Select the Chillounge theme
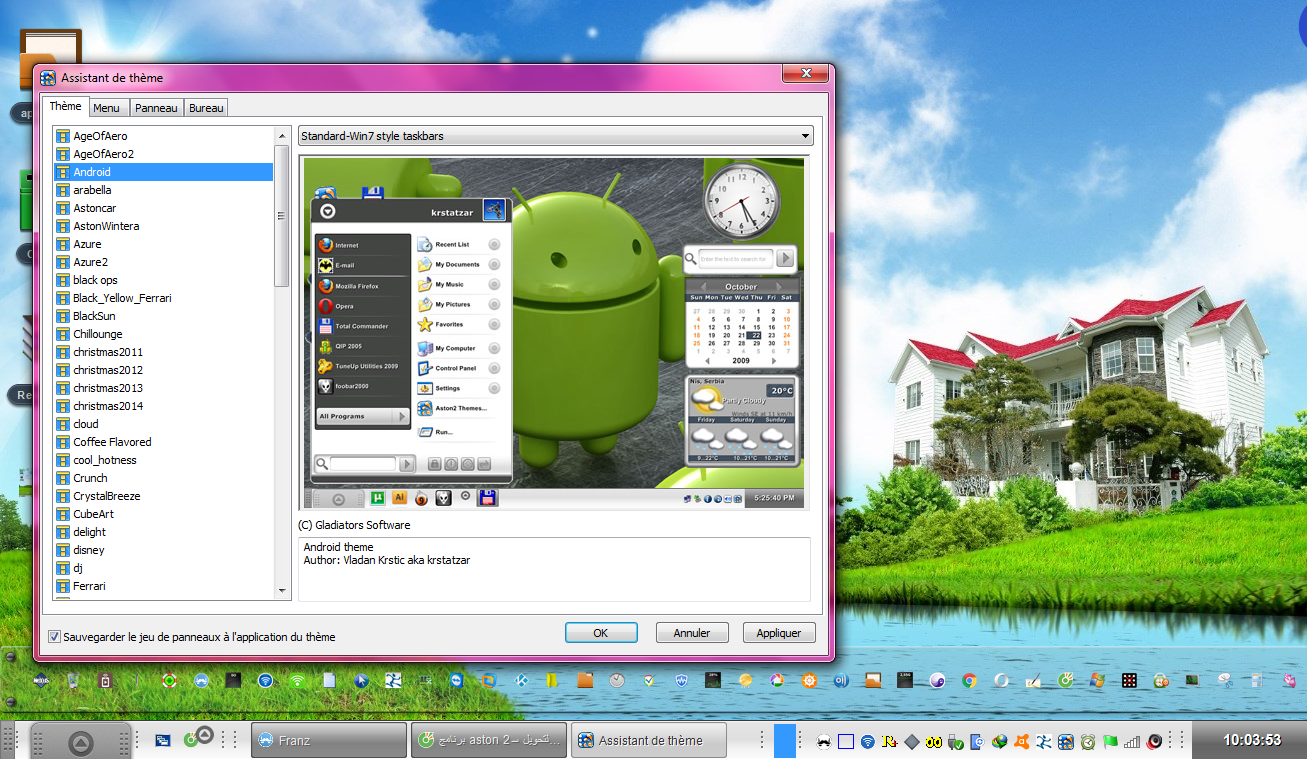The height and width of the screenshot is (759, 1307). coord(164,334)
